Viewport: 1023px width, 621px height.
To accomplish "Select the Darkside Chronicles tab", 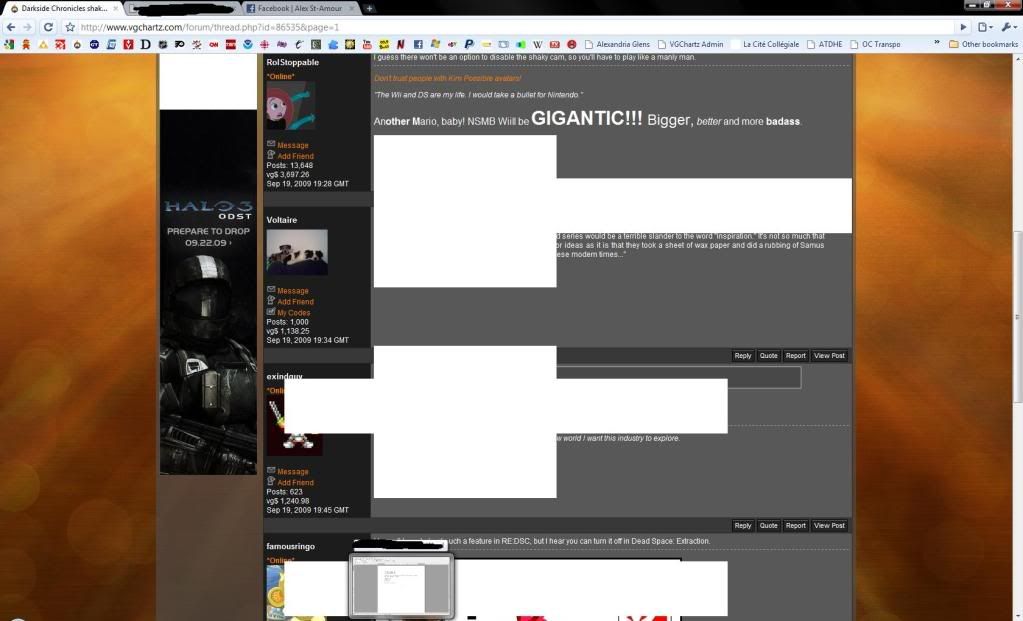I will [60, 8].
